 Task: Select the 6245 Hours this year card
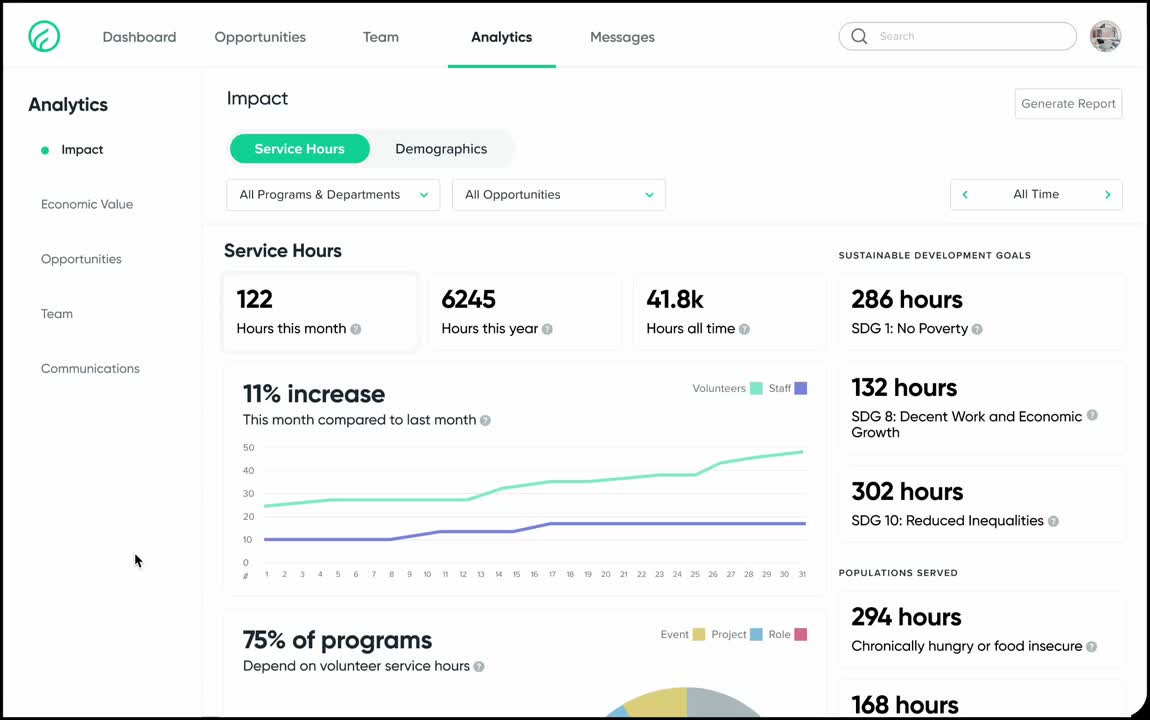click(x=525, y=312)
